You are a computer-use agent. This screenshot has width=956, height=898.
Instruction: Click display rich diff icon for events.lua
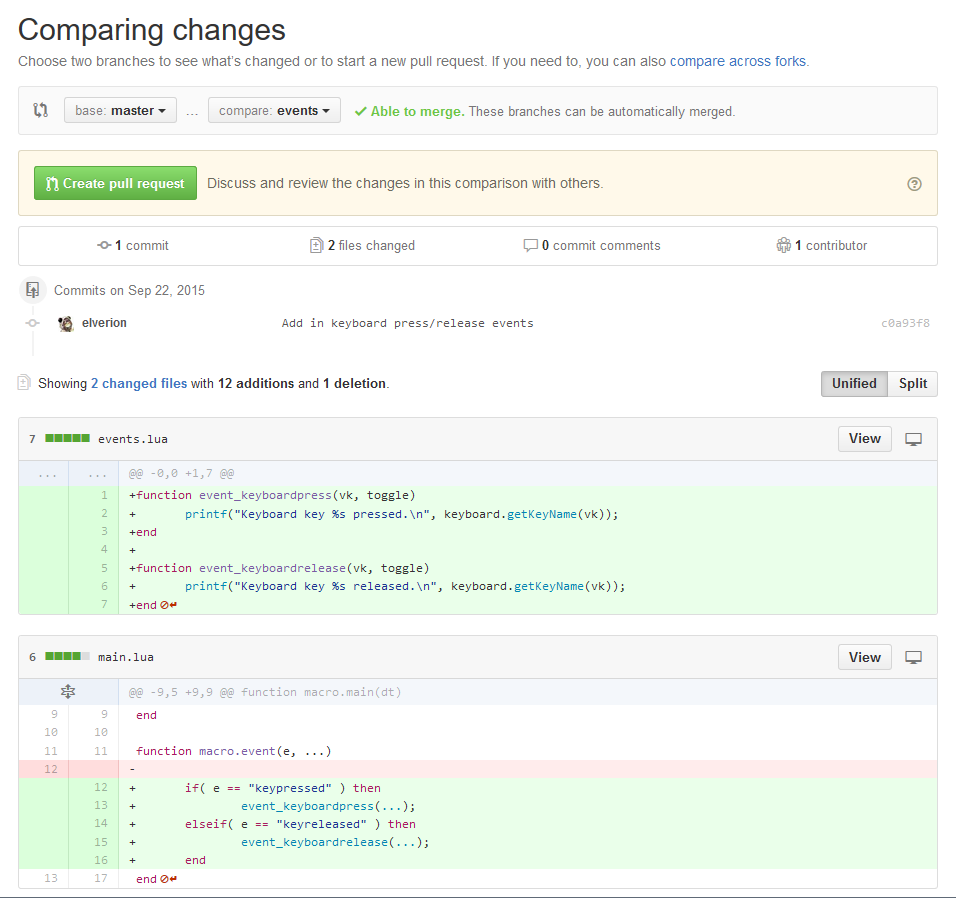click(913, 439)
